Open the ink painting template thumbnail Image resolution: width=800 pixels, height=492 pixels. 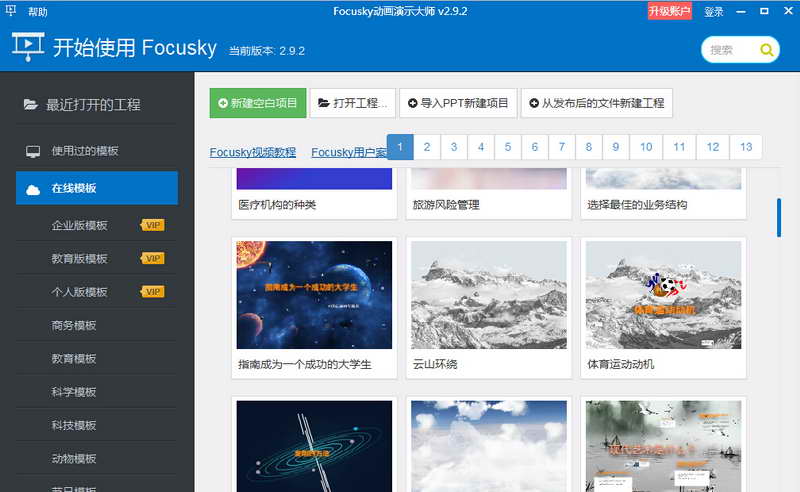(x=663, y=446)
